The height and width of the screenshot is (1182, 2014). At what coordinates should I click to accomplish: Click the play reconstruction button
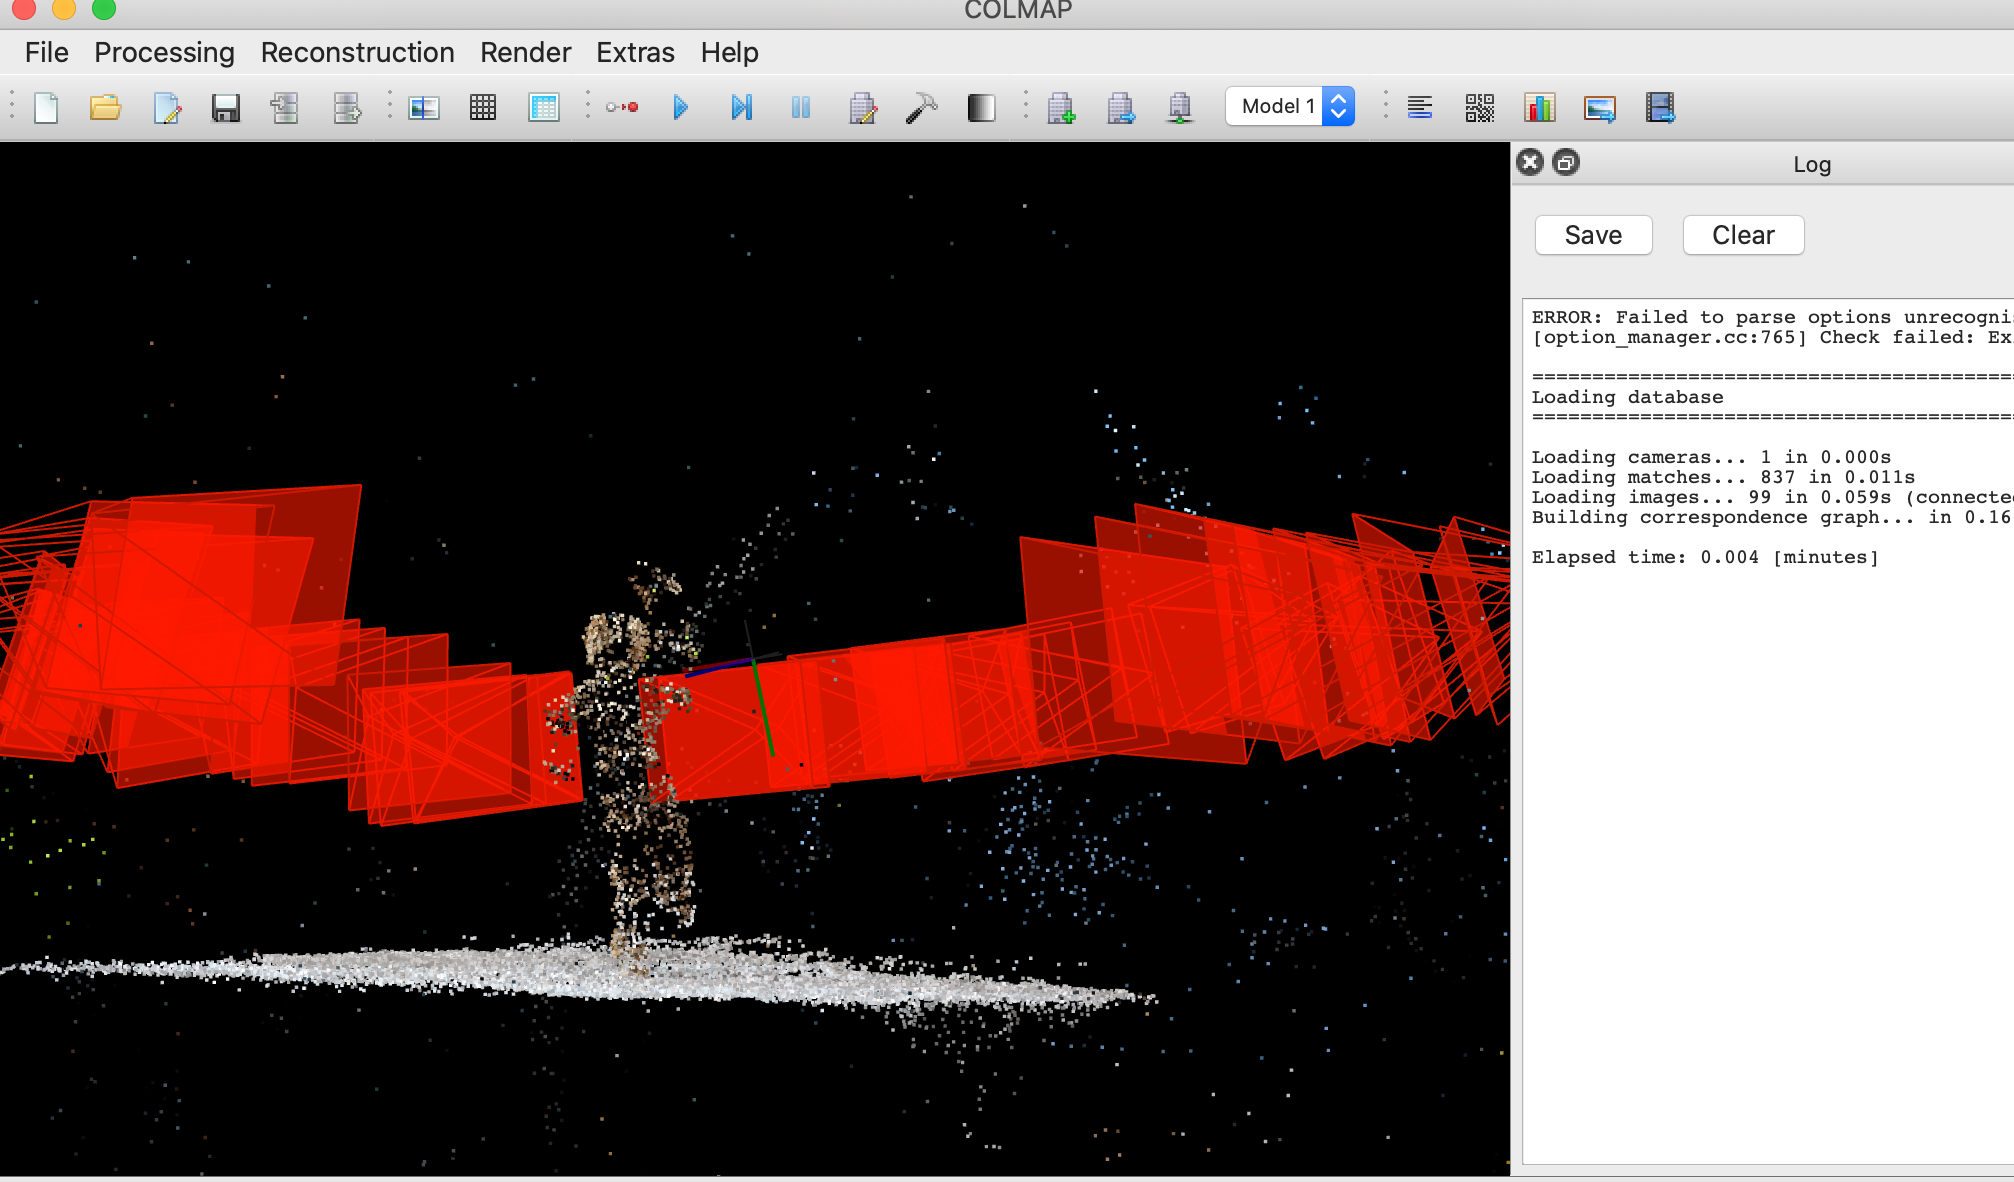click(682, 107)
